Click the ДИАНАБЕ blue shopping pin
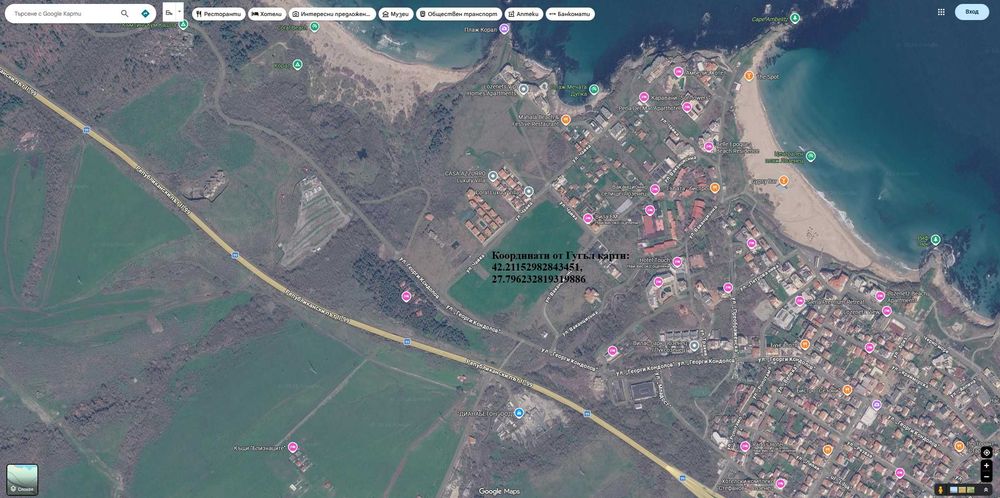This screenshot has width=1000, height=498. pyautogui.click(x=519, y=413)
